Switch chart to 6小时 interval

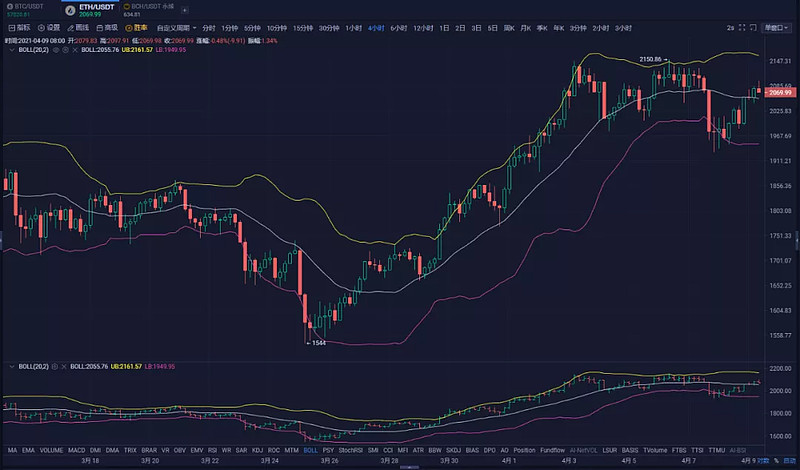[x=398, y=28]
